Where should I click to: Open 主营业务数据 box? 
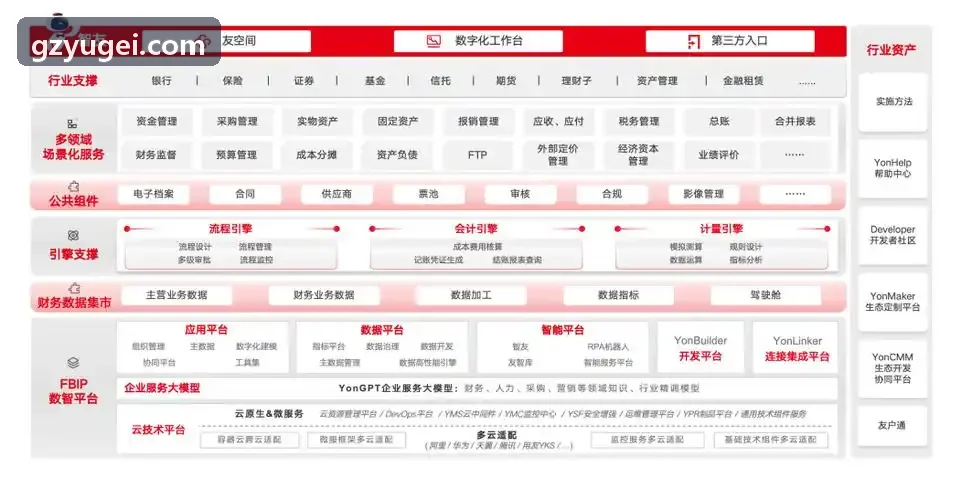[x=177, y=295]
